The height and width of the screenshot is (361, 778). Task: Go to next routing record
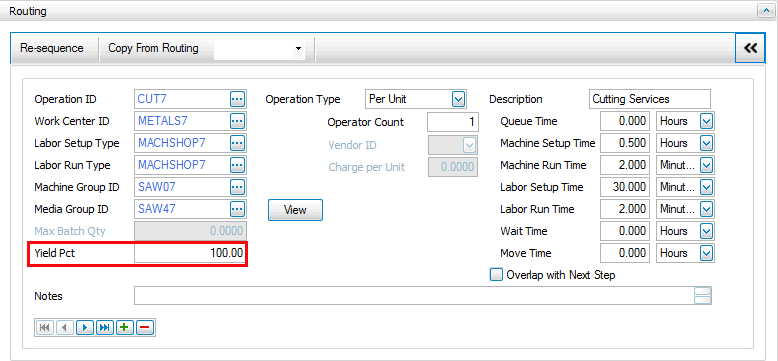click(x=85, y=327)
